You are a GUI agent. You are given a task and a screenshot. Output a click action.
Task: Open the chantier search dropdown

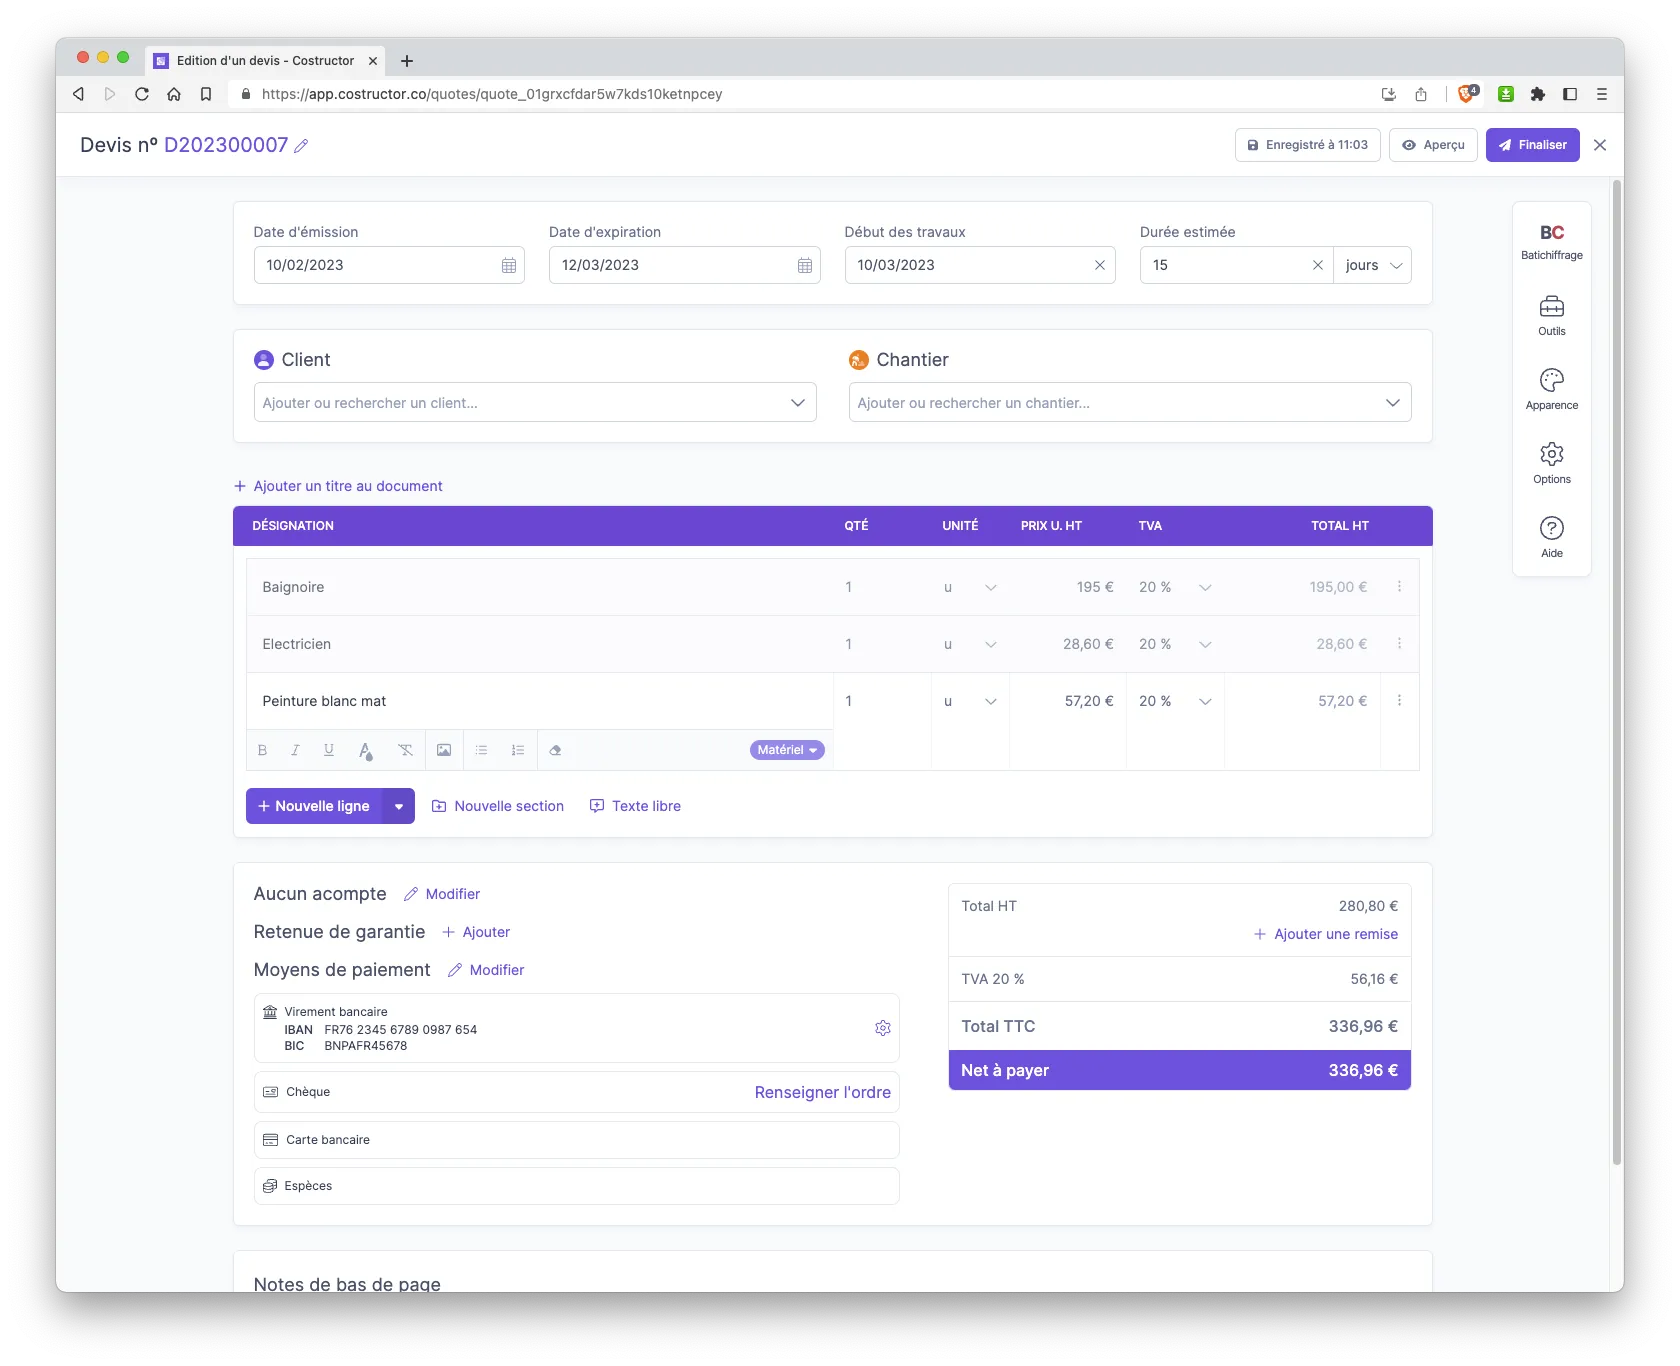[x=1129, y=402]
